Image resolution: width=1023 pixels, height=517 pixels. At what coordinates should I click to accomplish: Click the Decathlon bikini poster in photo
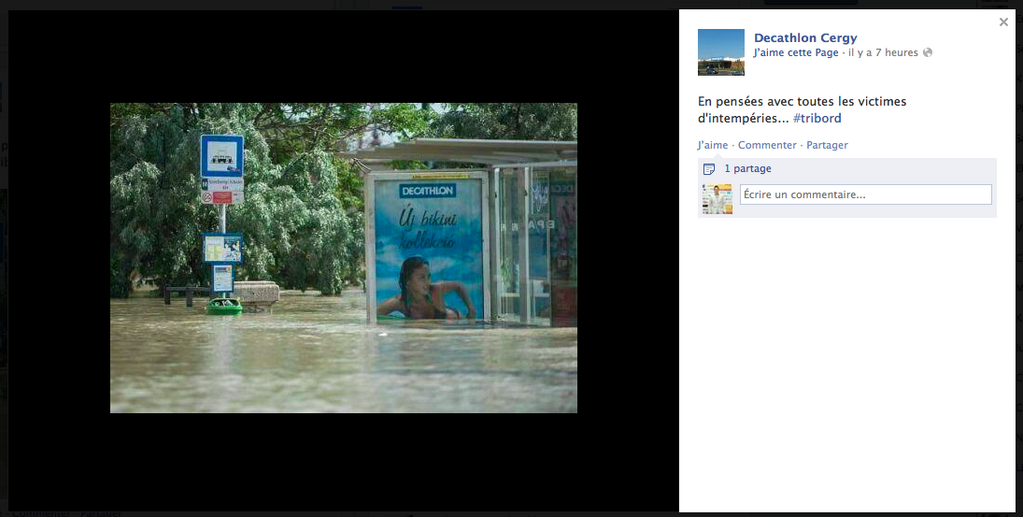(431, 251)
